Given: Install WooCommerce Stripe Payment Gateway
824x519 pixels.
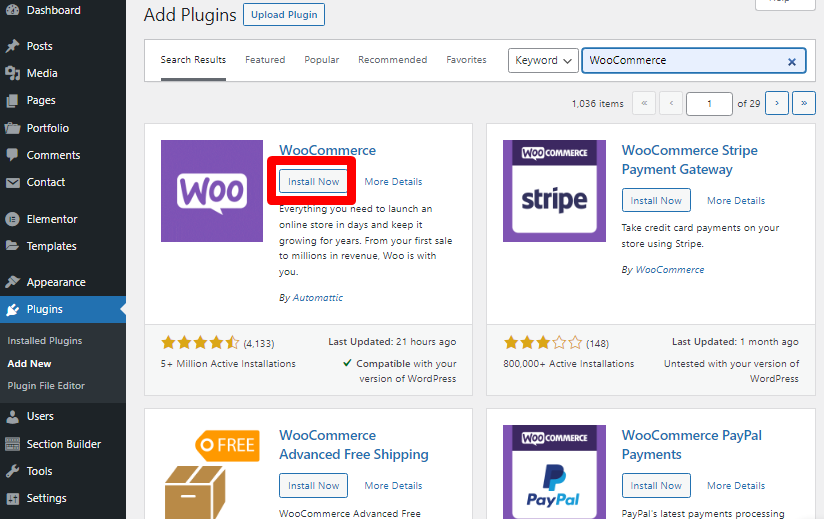Looking at the screenshot, I should 656,200.
